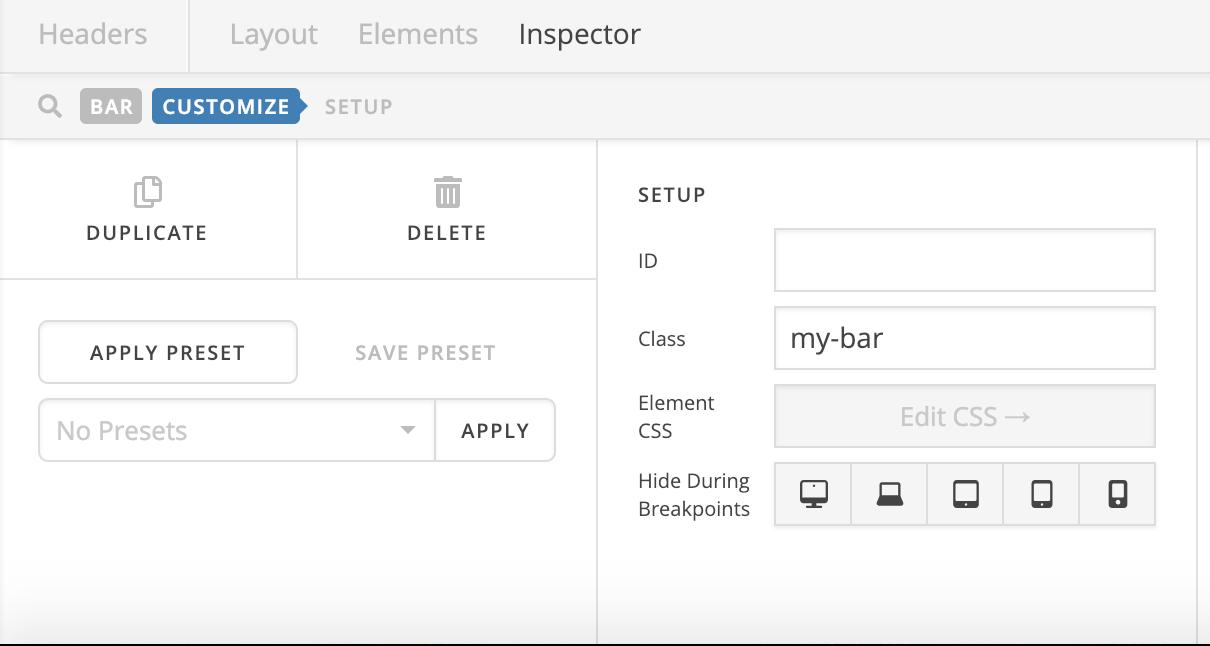Toggle hide on desktop monitor breakpoint
Image resolution: width=1210 pixels, height=646 pixels.
(x=813, y=494)
